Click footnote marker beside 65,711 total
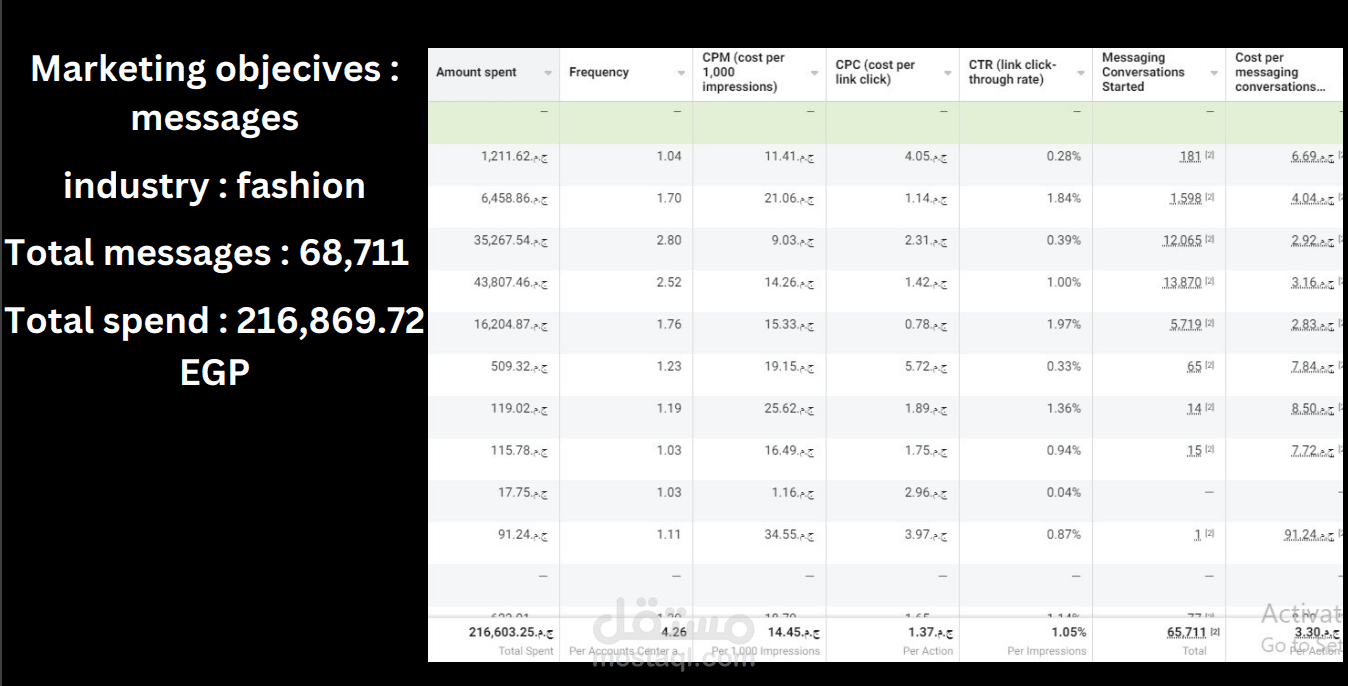 click(x=1215, y=632)
